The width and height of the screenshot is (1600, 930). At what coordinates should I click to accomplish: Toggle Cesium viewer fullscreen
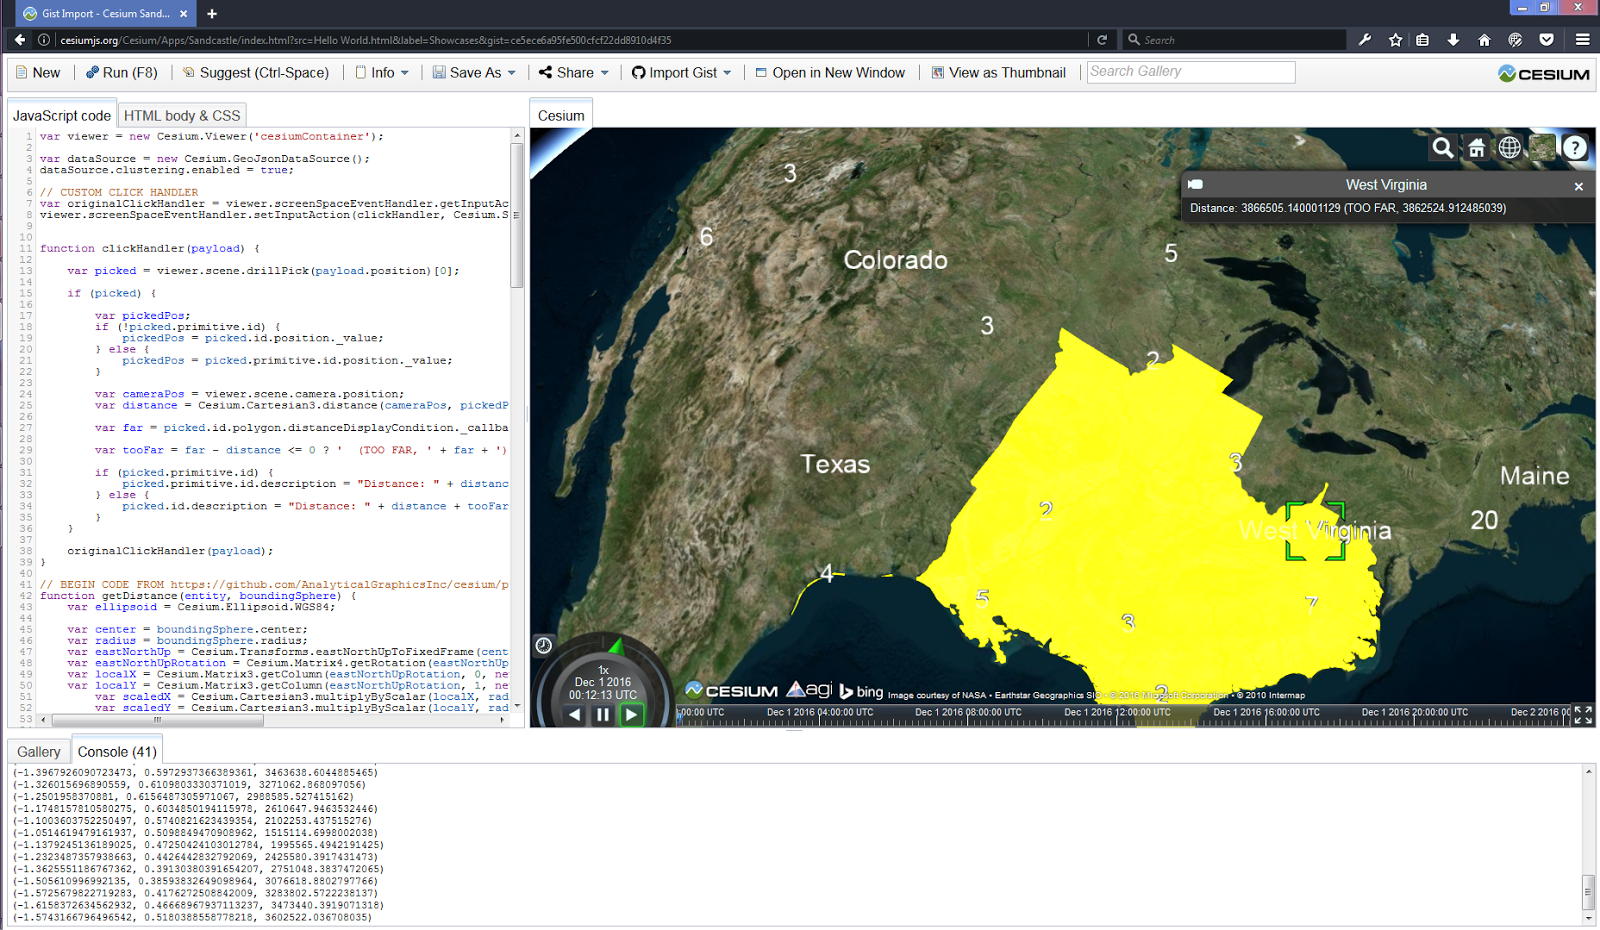pos(1583,715)
